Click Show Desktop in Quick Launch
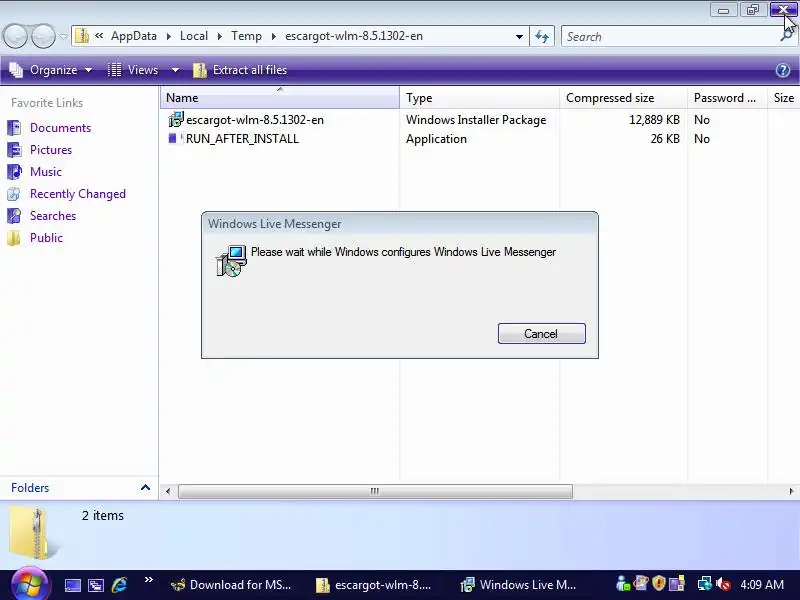Image resolution: width=800 pixels, height=600 pixels. tap(72, 585)
